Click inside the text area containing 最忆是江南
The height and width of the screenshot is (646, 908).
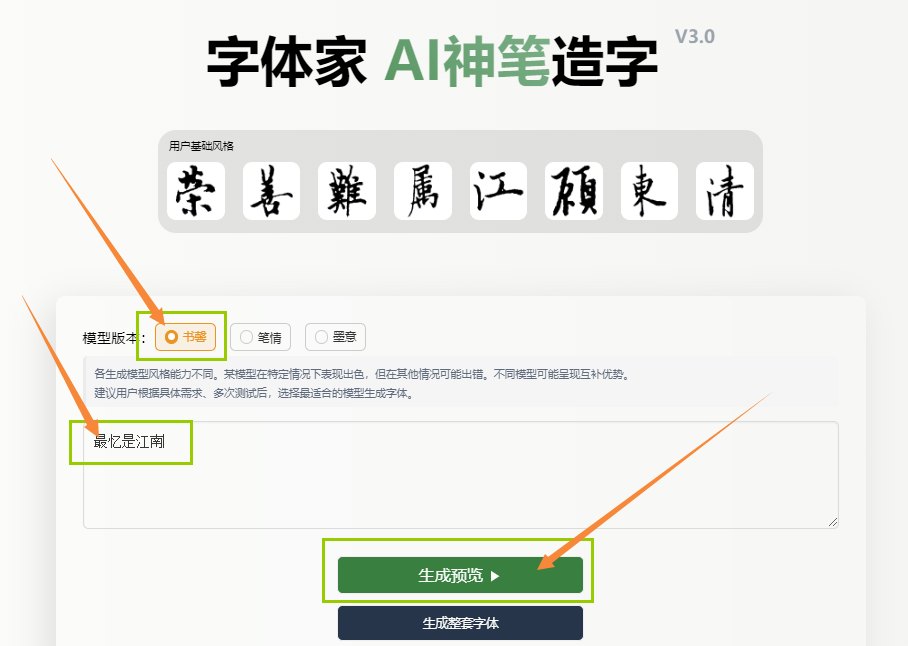(x=460, y=475)
